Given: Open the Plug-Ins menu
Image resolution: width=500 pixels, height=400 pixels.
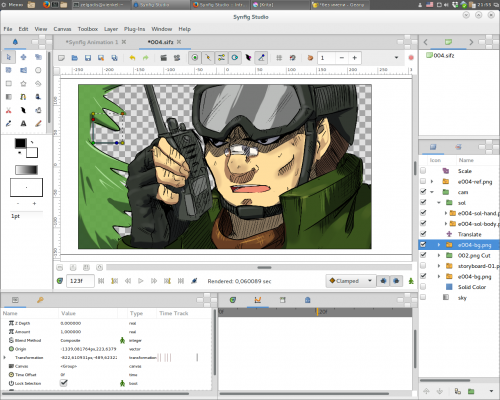Looking at the screenshot, I should pyautogui.click(x=134, y=29).
